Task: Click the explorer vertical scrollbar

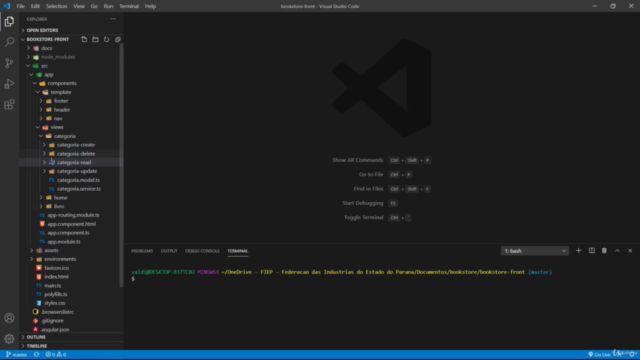Action: pyautogui.click(x=121, y=165)
